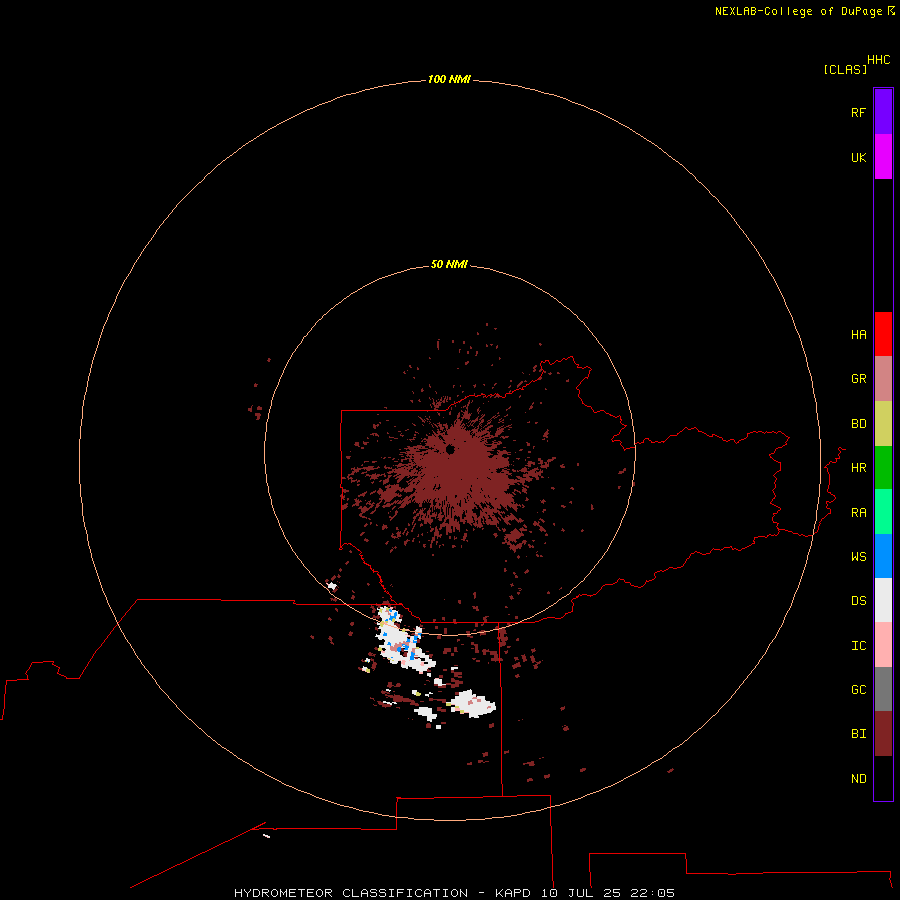Click the BD legend label
The image size is (900, 900).
click(x=858, y=424)
